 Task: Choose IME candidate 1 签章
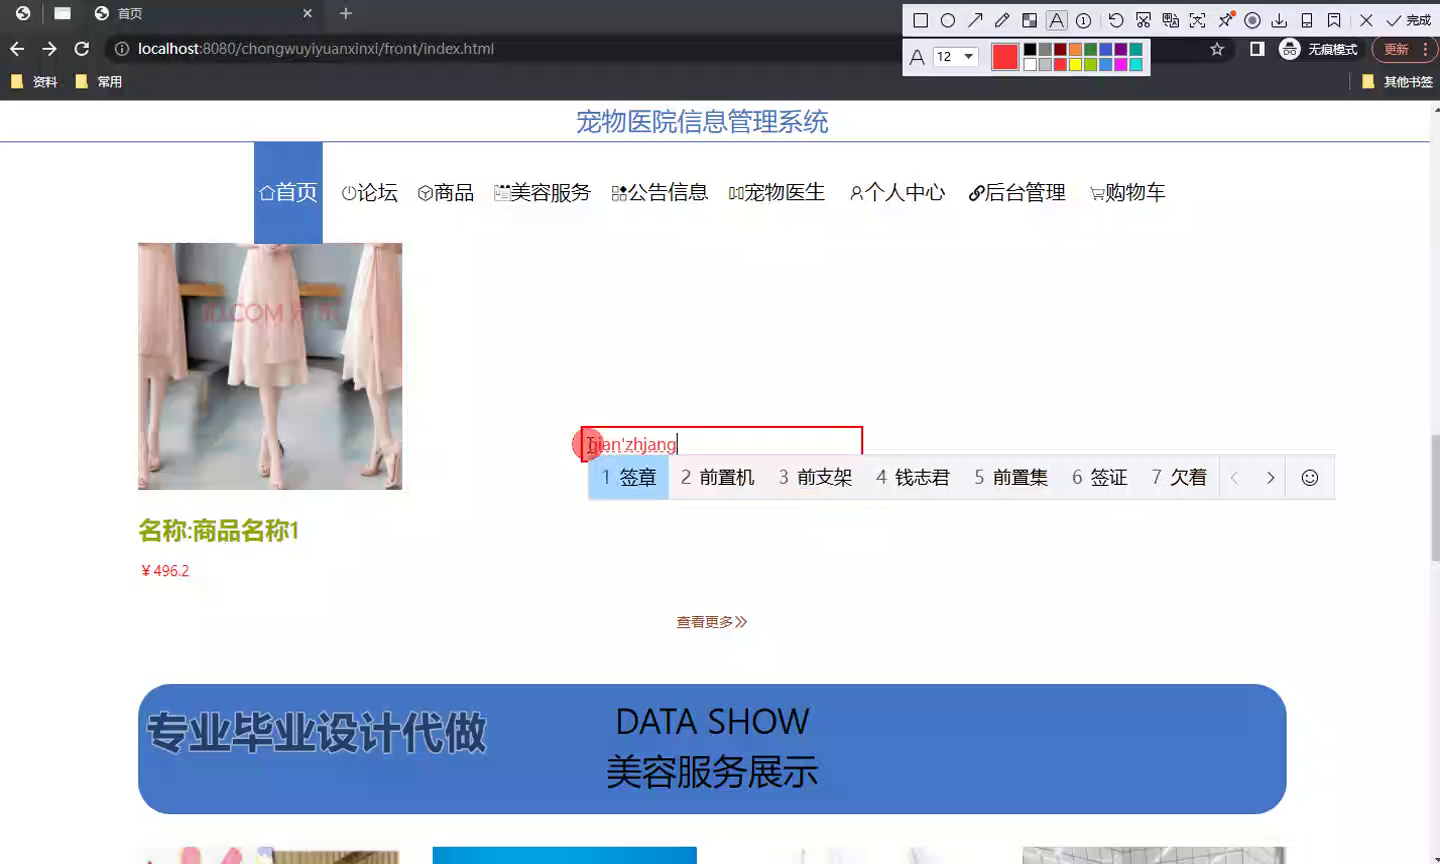click(628, 478)
